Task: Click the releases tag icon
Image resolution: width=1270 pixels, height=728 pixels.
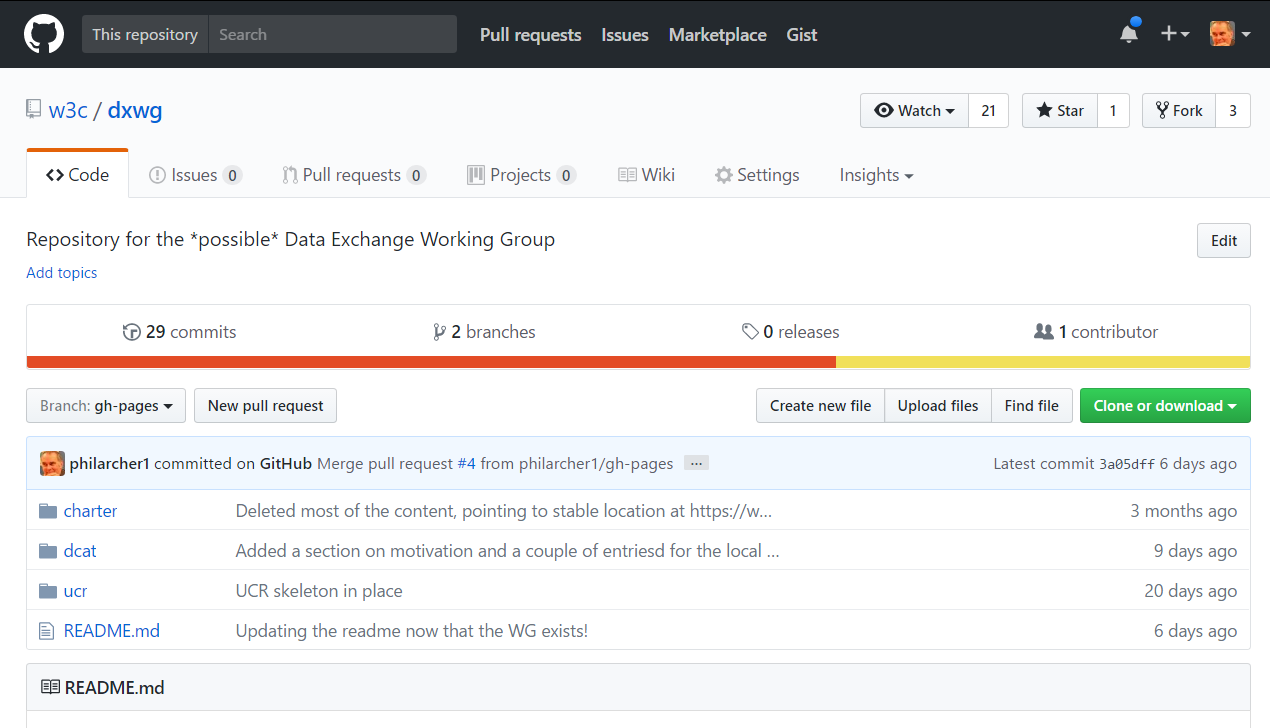Action: [750, 332]
